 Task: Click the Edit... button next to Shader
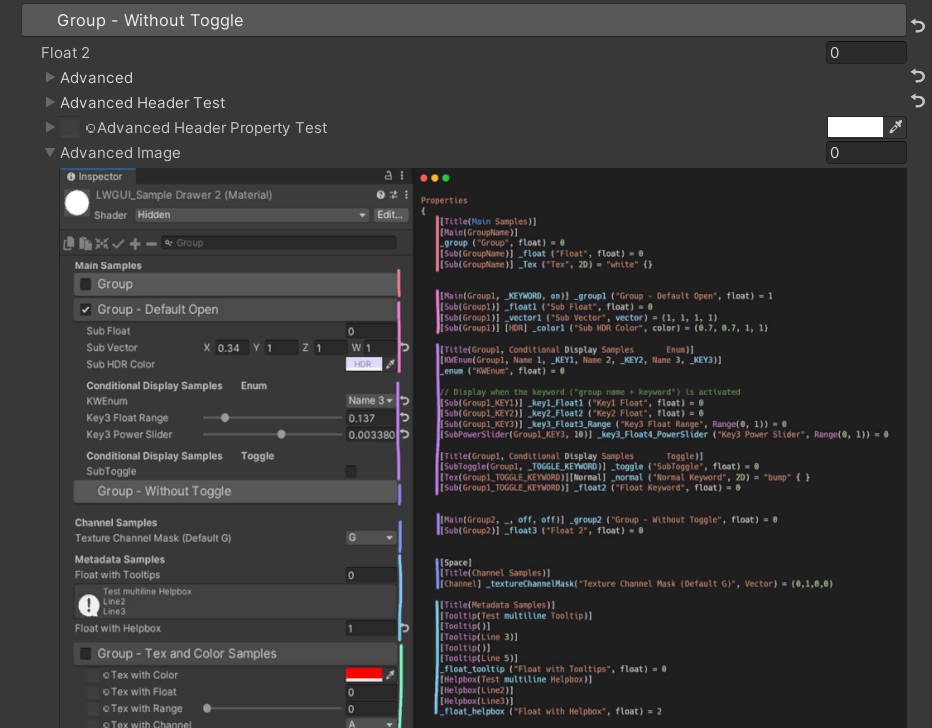coord(390,215)
